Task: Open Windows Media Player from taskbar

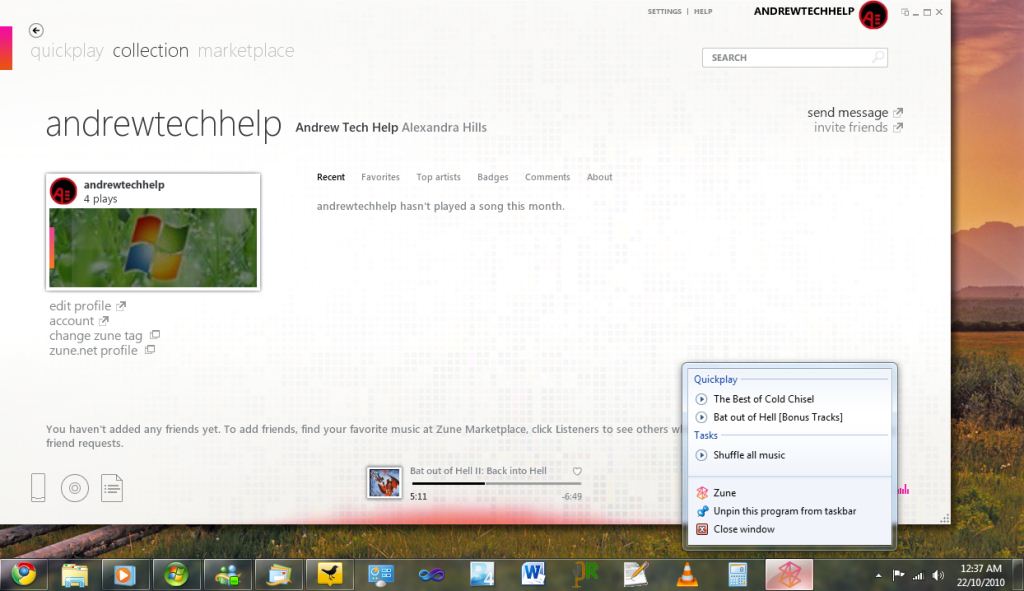Action: tap(125, 575)
